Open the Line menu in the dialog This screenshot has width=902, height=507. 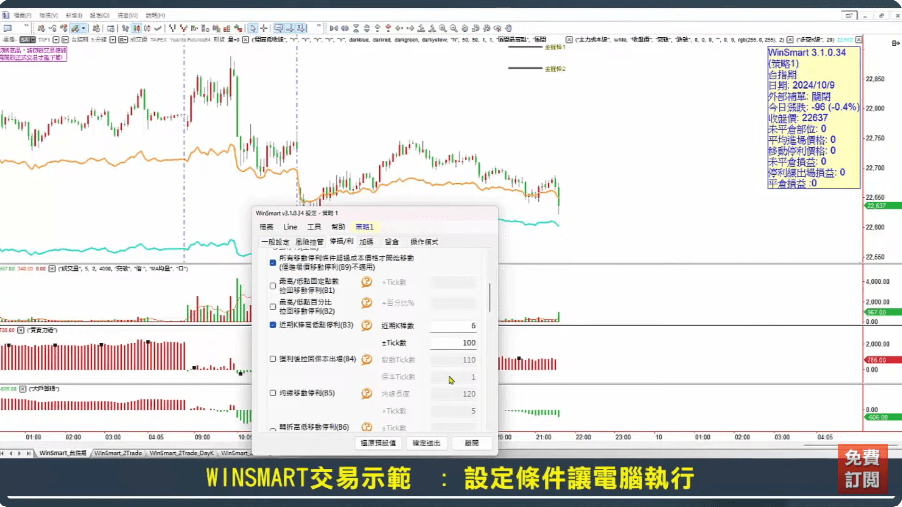(x=290, y=227)
